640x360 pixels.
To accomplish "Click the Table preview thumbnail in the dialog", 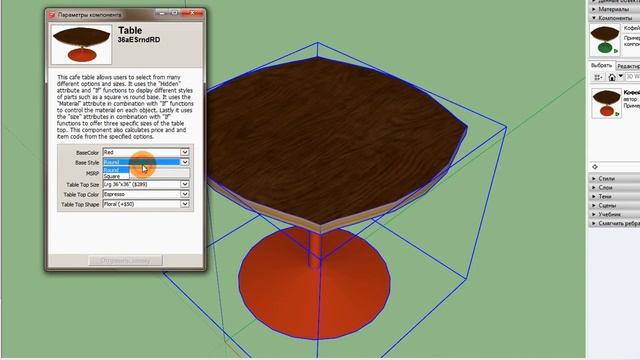I will click(x=81, y=44).
